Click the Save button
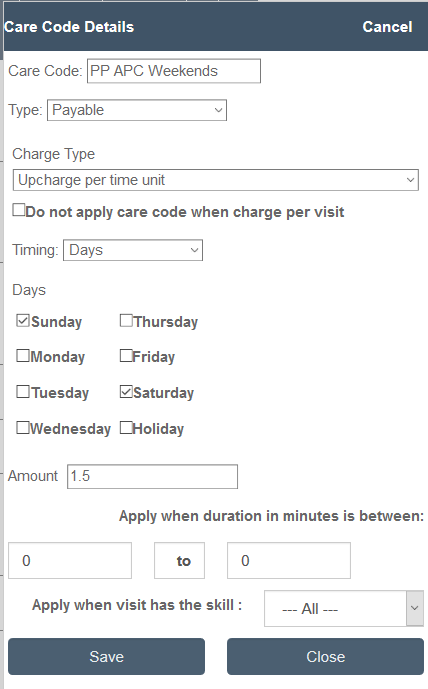Screen dimensions: 428x689 [106, 656]
